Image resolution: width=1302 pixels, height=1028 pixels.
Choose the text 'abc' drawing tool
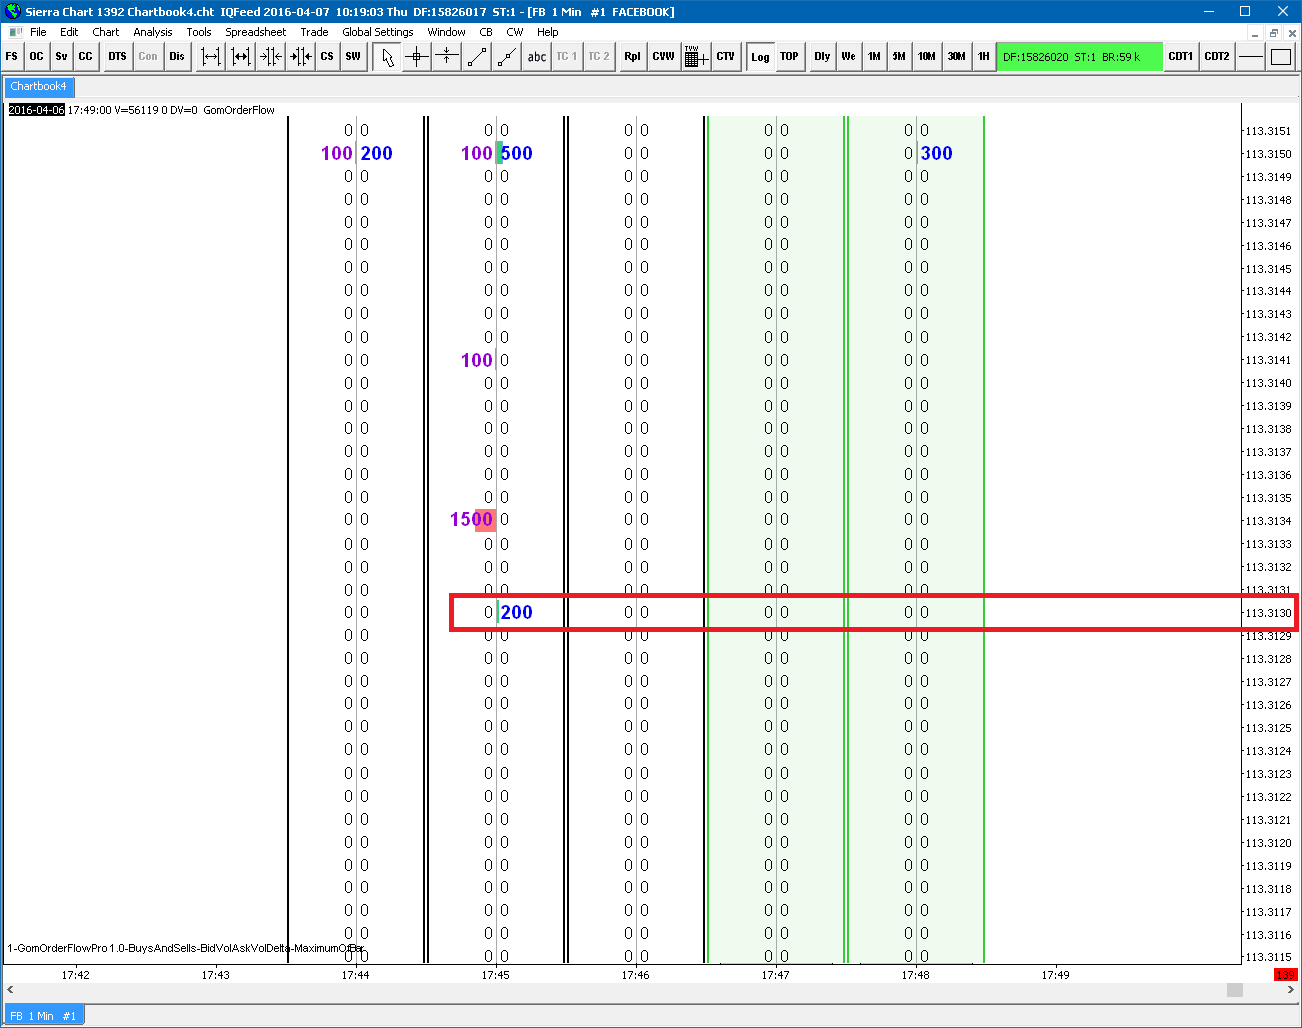[537, 57]
